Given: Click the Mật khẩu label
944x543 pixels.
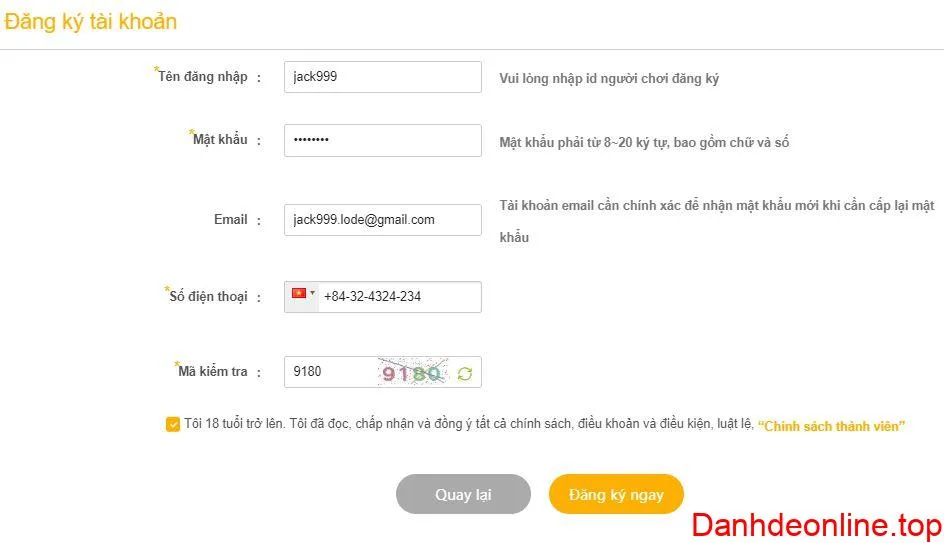Looking at the screenshot, I should tap(220, 140).
